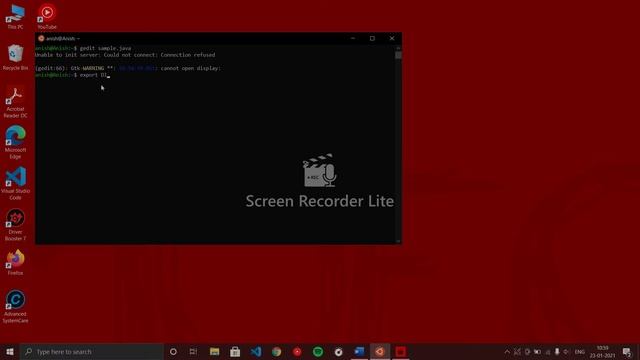Open Task View on the taskbar

[193, 351]
